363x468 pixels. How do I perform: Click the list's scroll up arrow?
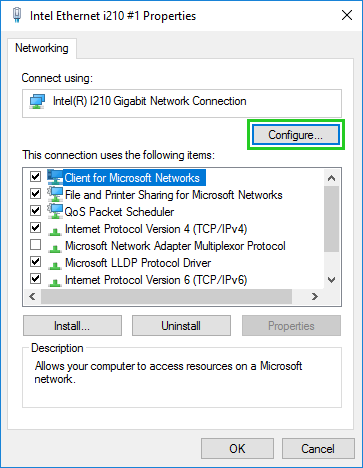331,178
